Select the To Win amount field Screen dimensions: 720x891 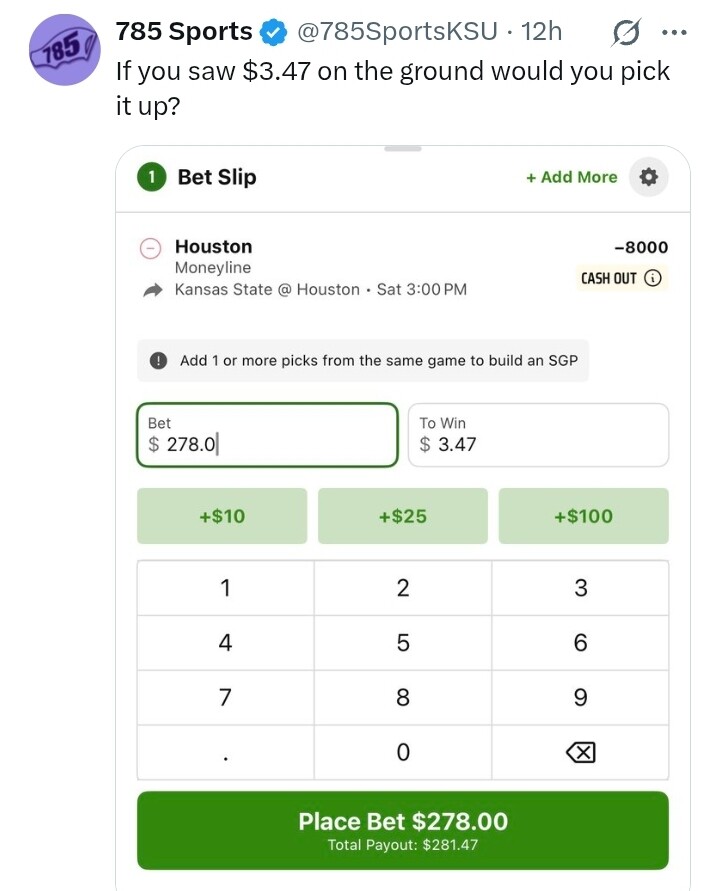coord(538,435)
